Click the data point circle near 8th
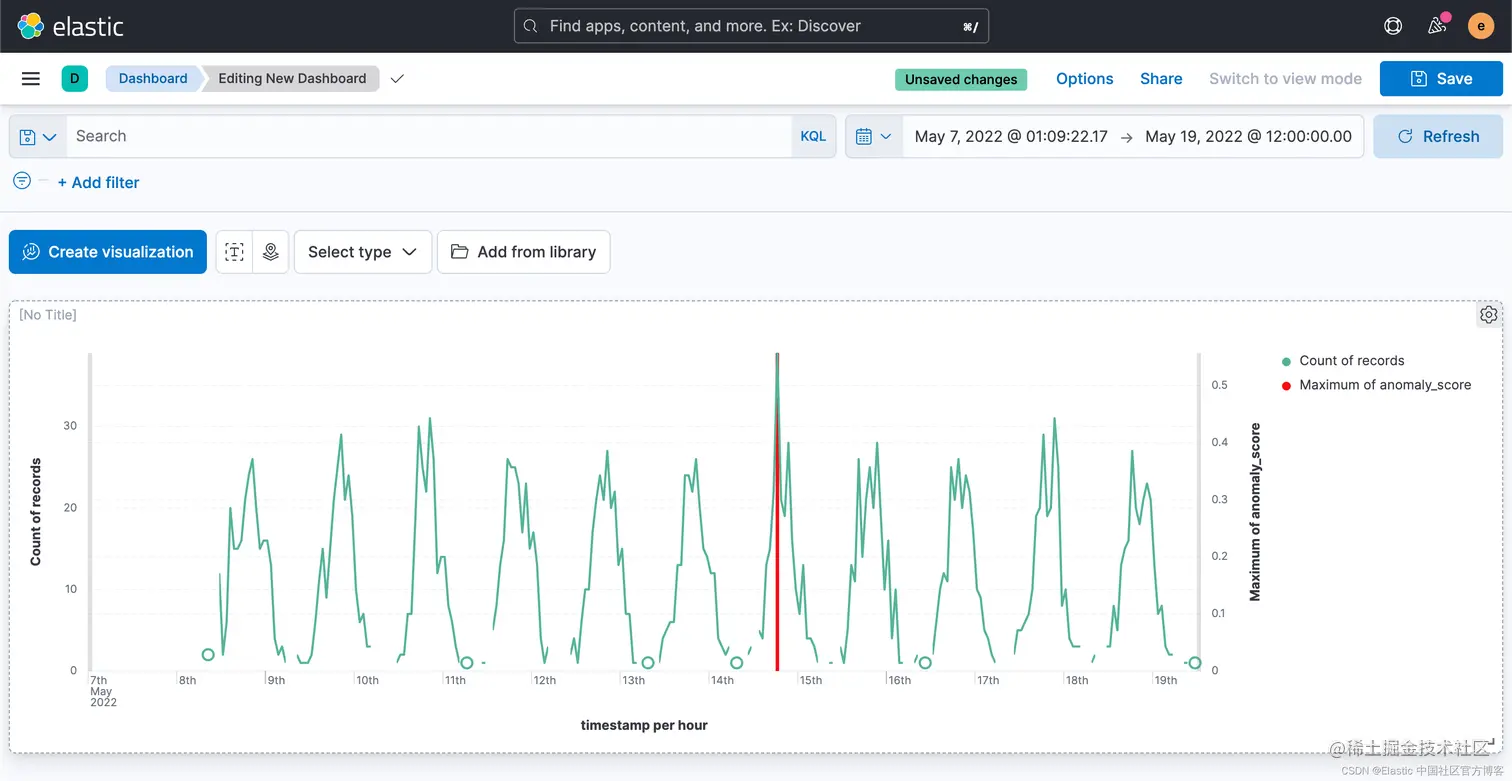 tap(208, 655)
